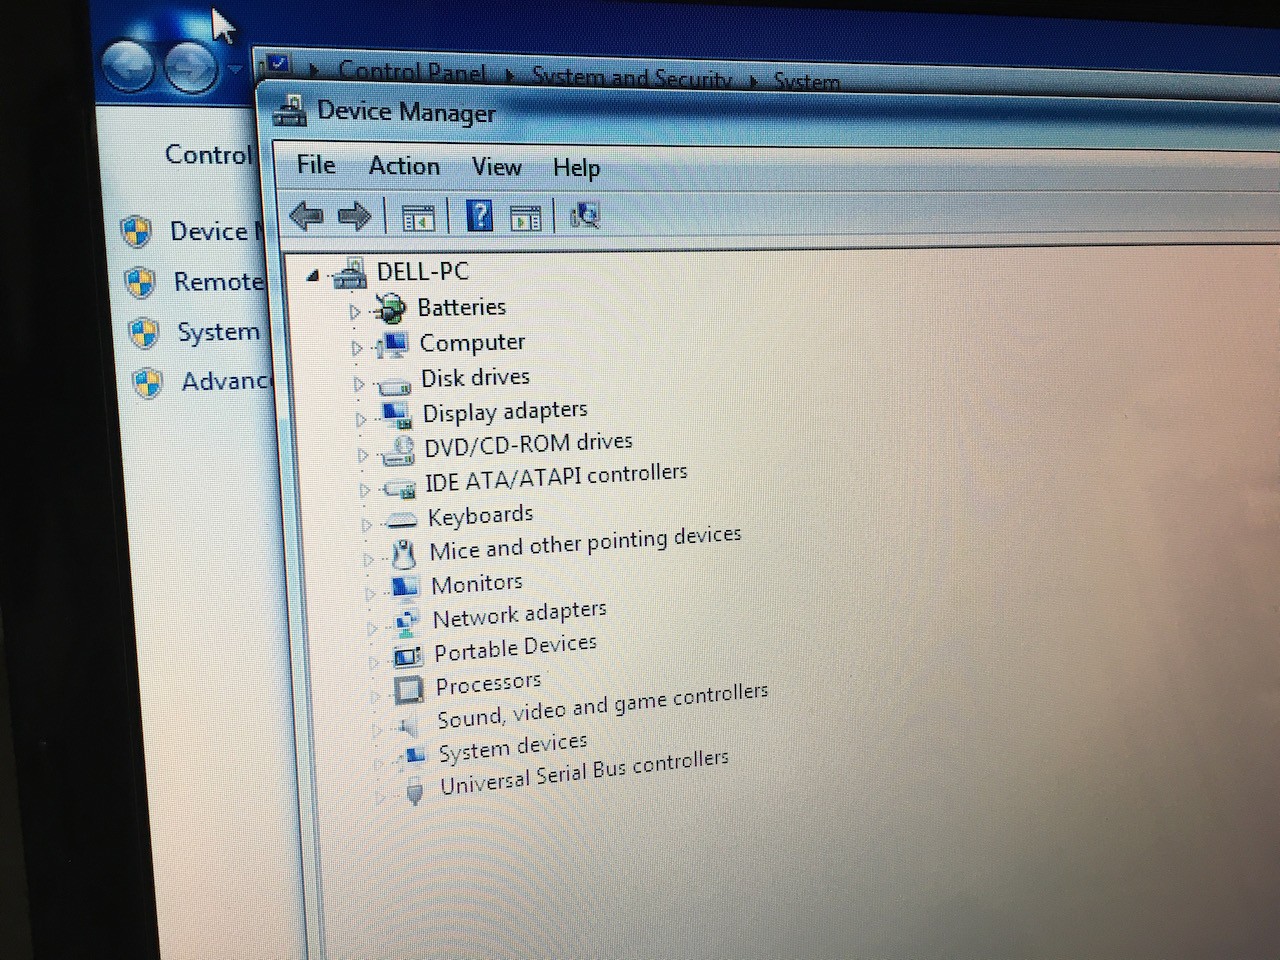
Task: Click the Action pane toolbar icon beside Help
Action: tap(525, 217)
